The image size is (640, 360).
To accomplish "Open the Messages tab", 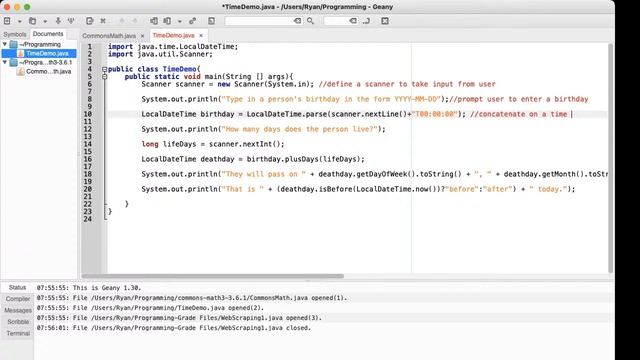I will (18, 310).
